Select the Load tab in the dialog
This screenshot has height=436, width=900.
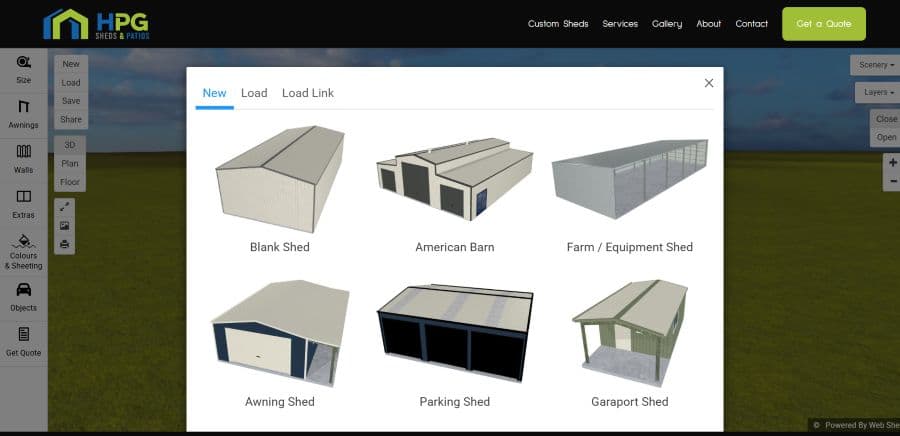pos(254,93)
